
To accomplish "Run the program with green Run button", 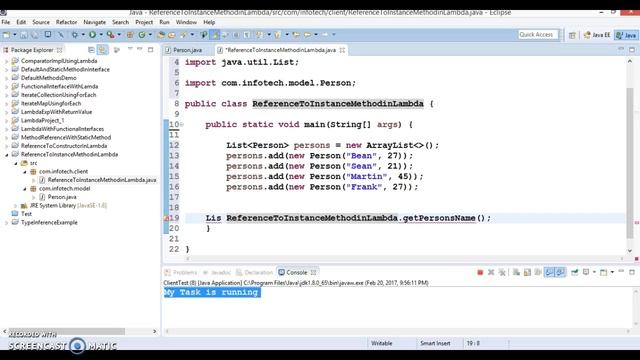I will [x=93, y=35].
